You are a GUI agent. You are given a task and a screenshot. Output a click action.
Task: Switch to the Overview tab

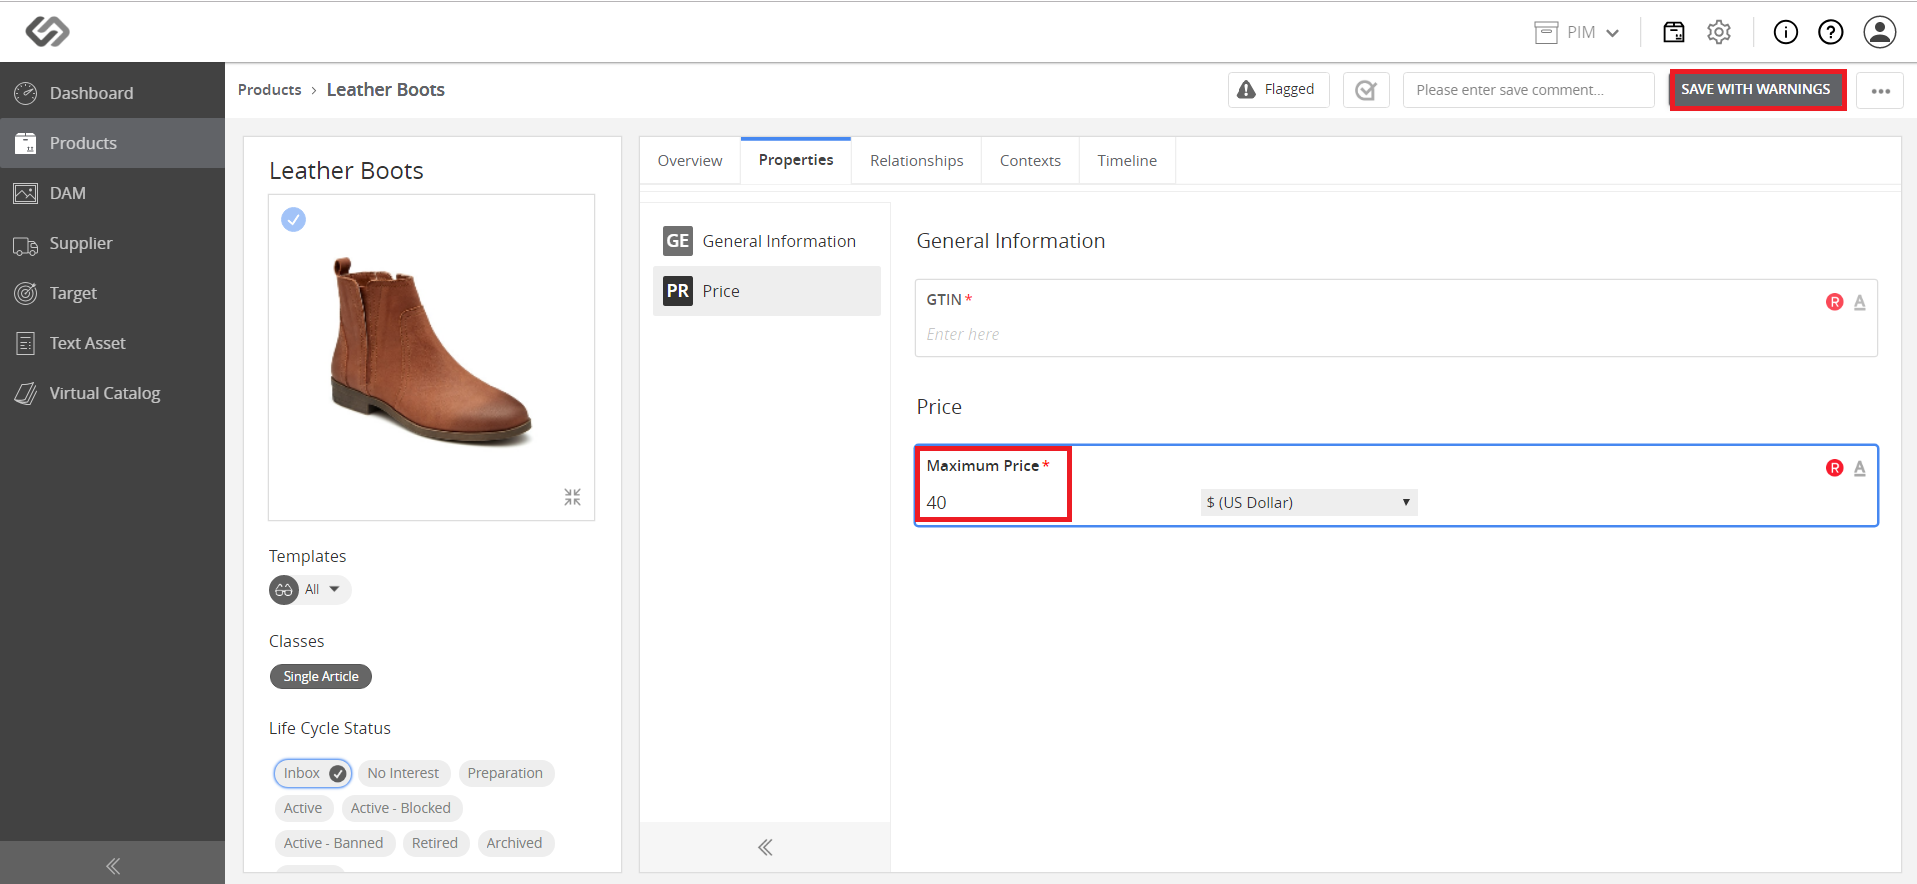[690, 161]
